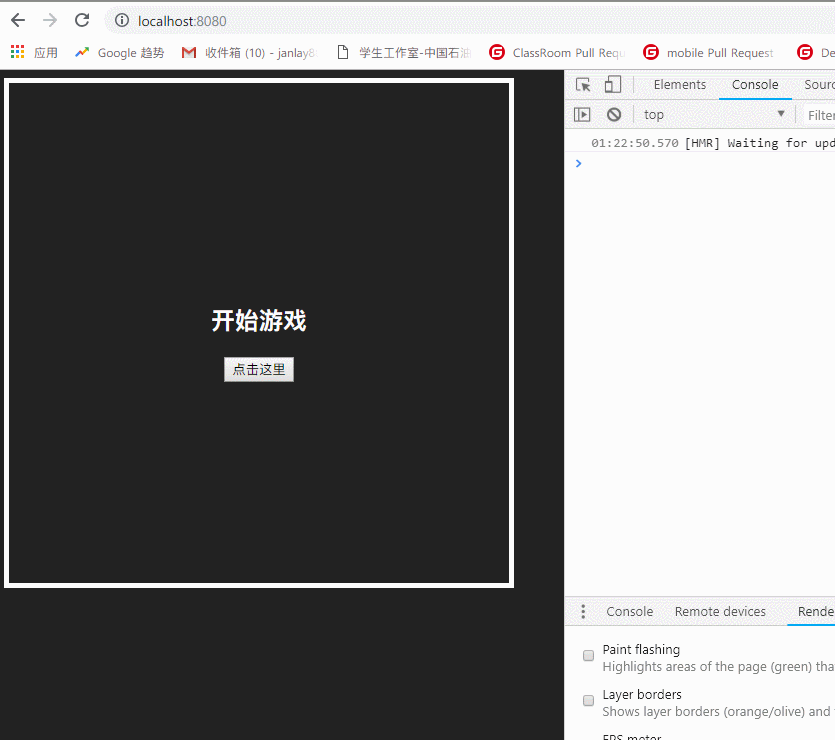Image resolution: width=835 pixels, height=740 pixels.
Task: Click the Layer borders label
Action: click(x=642, y=694)
